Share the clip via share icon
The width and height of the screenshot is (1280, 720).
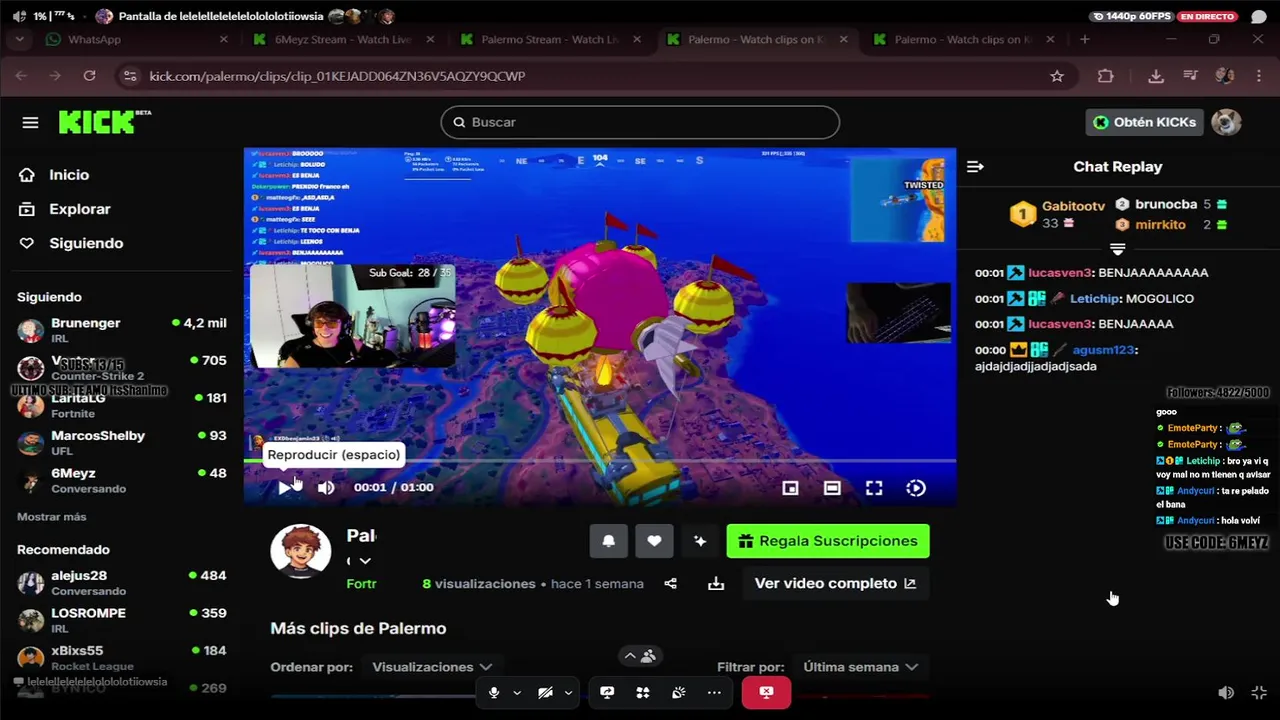point(670,583)
